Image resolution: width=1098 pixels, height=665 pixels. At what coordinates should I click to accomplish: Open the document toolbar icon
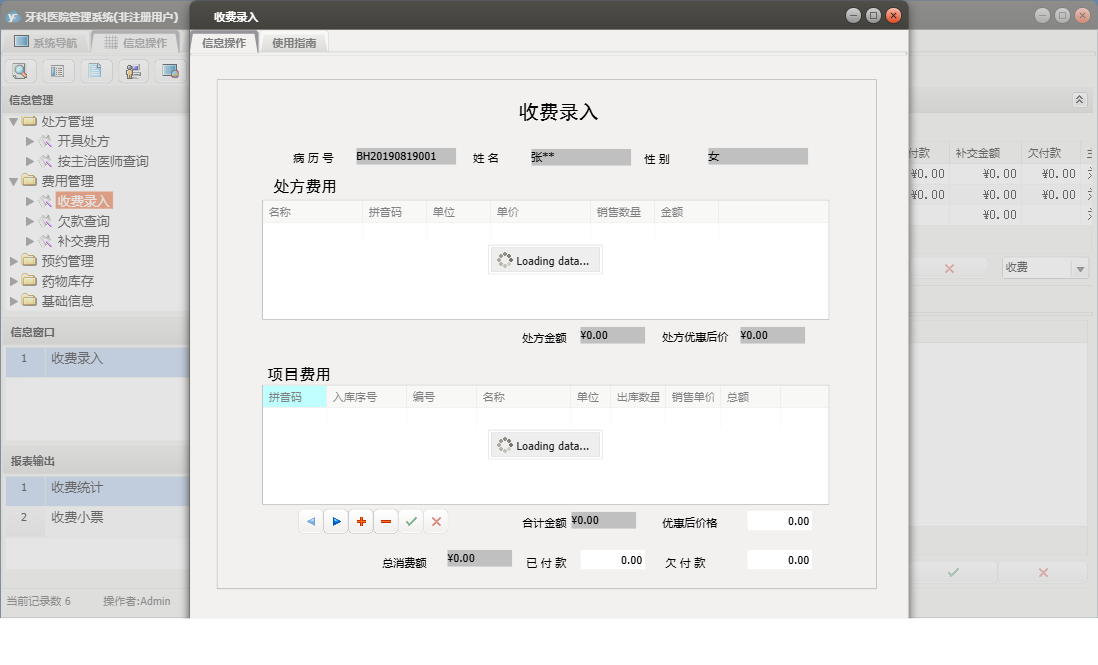click(96, 70)
